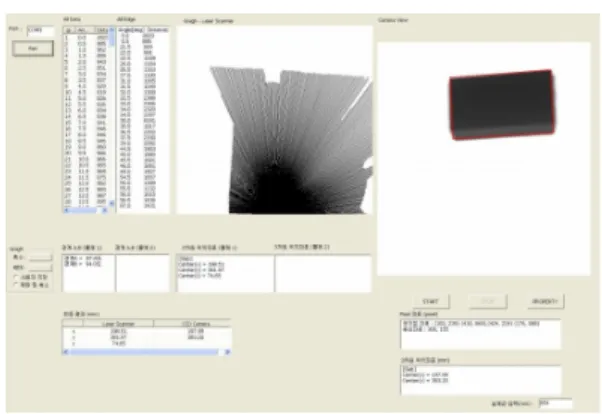Click the large button under the Port field

[33, 48]
